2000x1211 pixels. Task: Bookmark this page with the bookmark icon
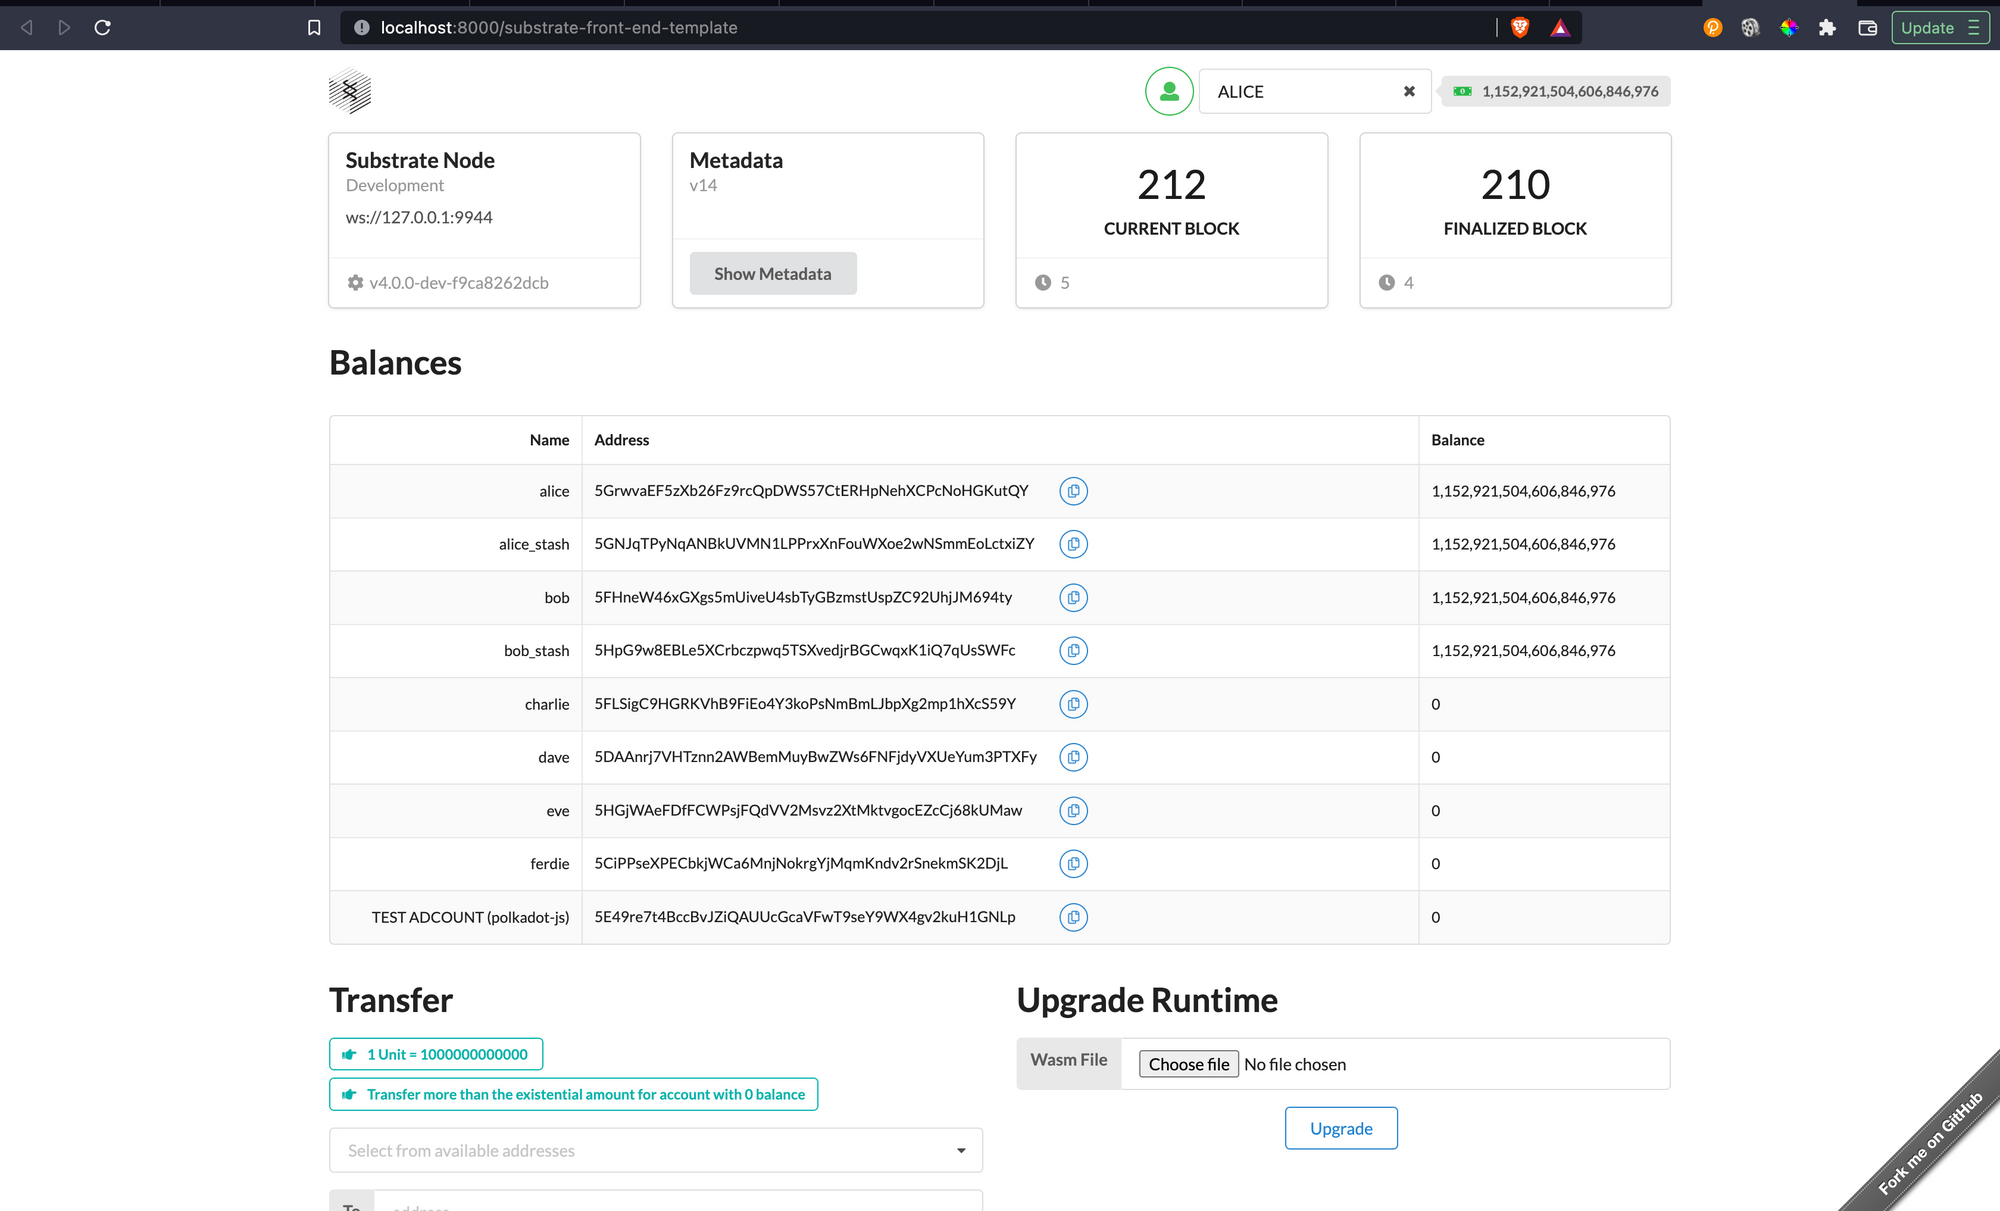[x=314, y=28]
